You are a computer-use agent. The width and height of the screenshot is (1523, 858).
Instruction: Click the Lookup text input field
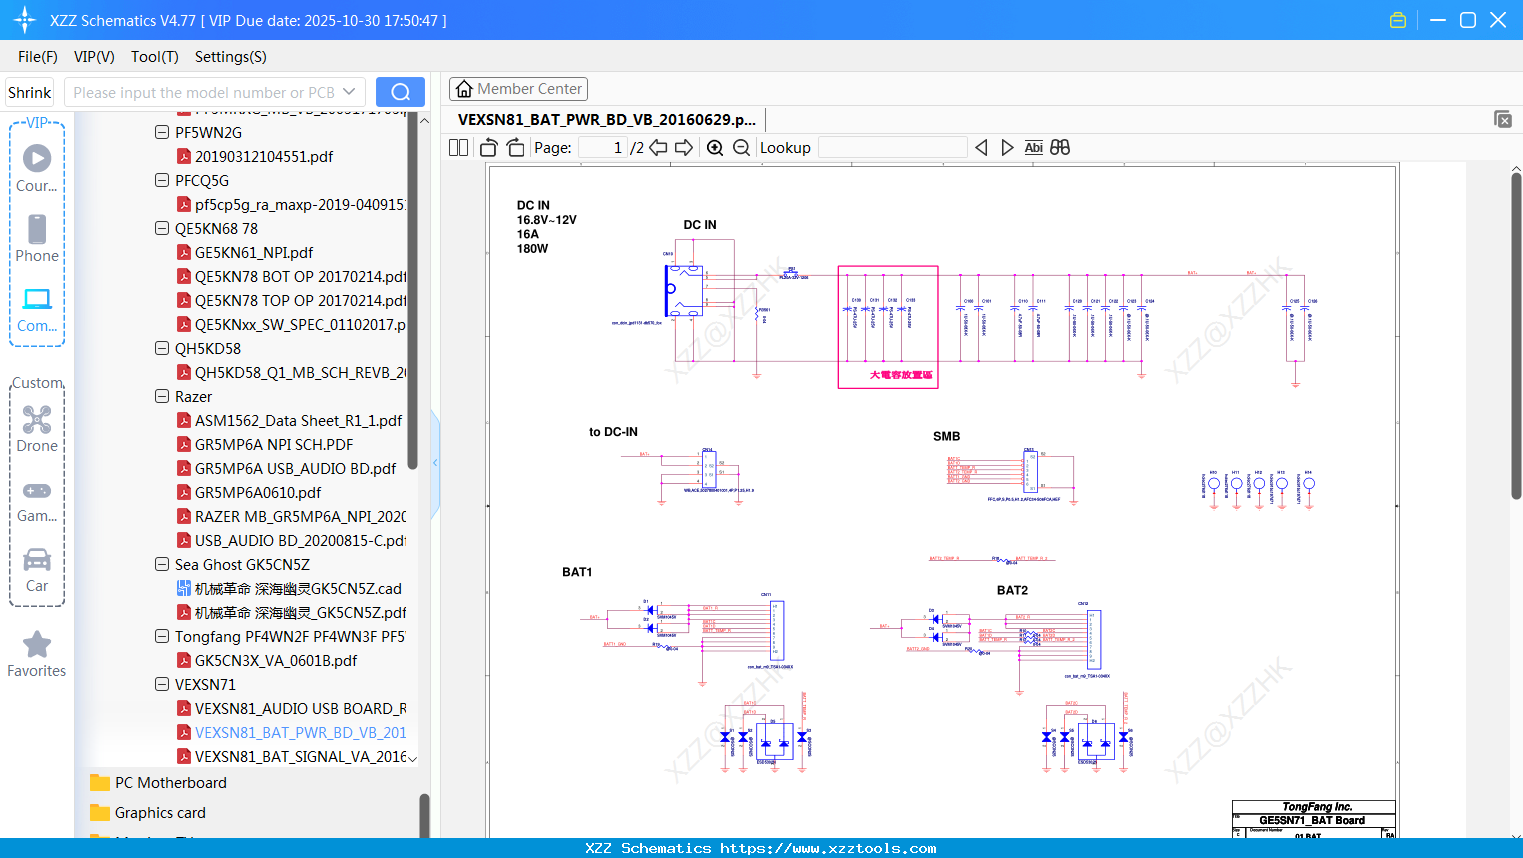[x=892, y=148]
